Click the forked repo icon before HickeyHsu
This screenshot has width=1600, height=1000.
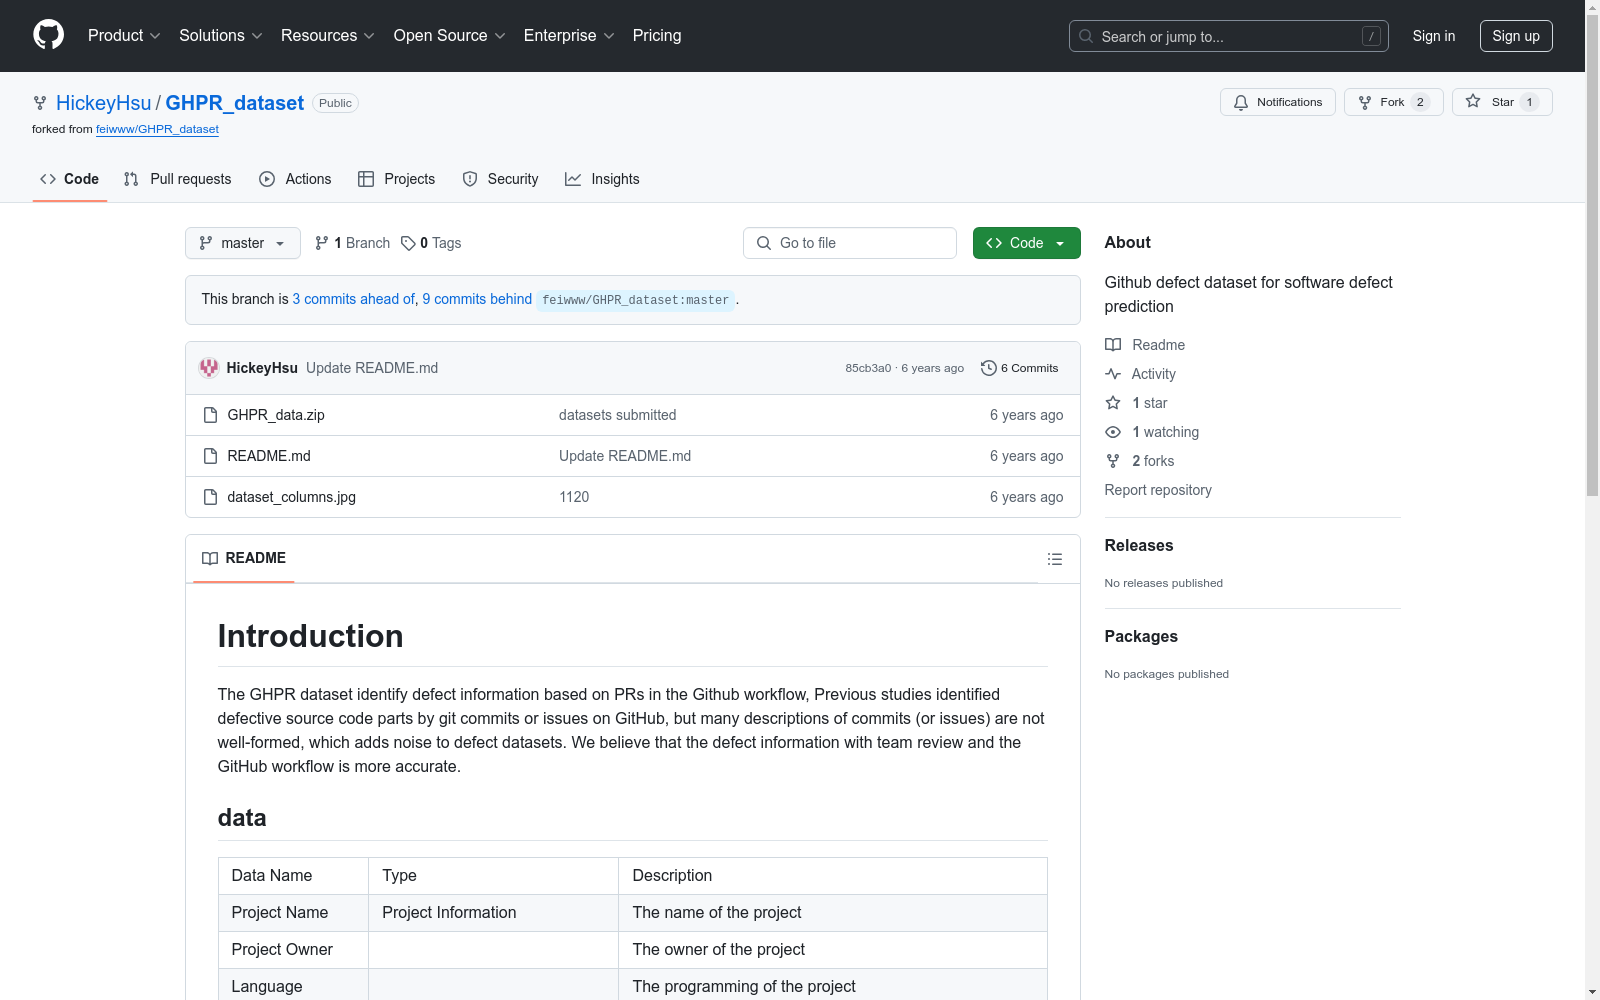40,103
